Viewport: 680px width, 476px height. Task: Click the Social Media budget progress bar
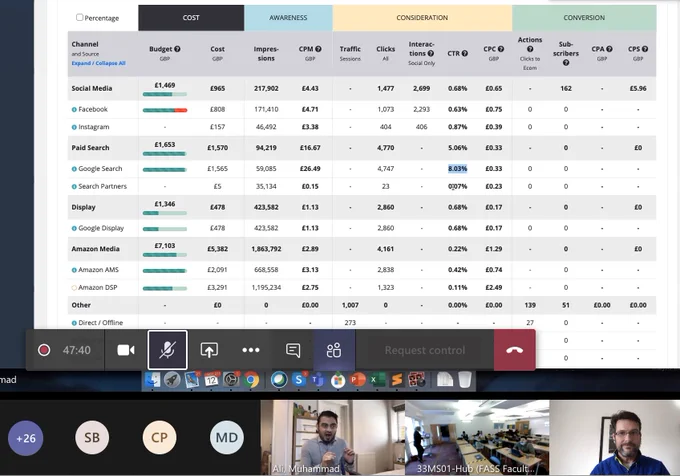(x=165, y=94)
